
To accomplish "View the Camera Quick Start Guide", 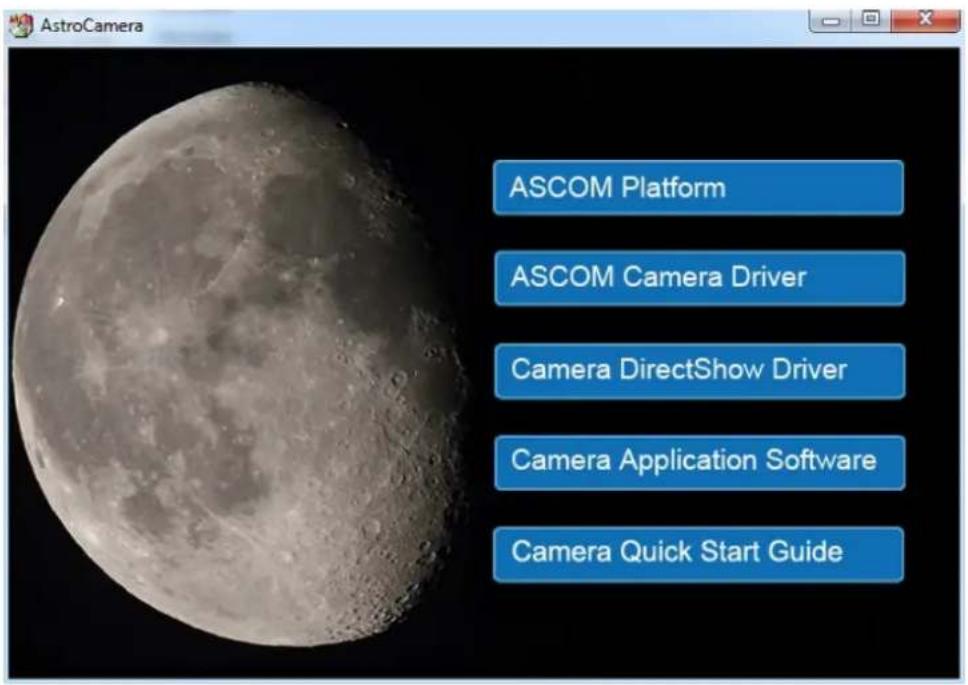I will 698,554.
